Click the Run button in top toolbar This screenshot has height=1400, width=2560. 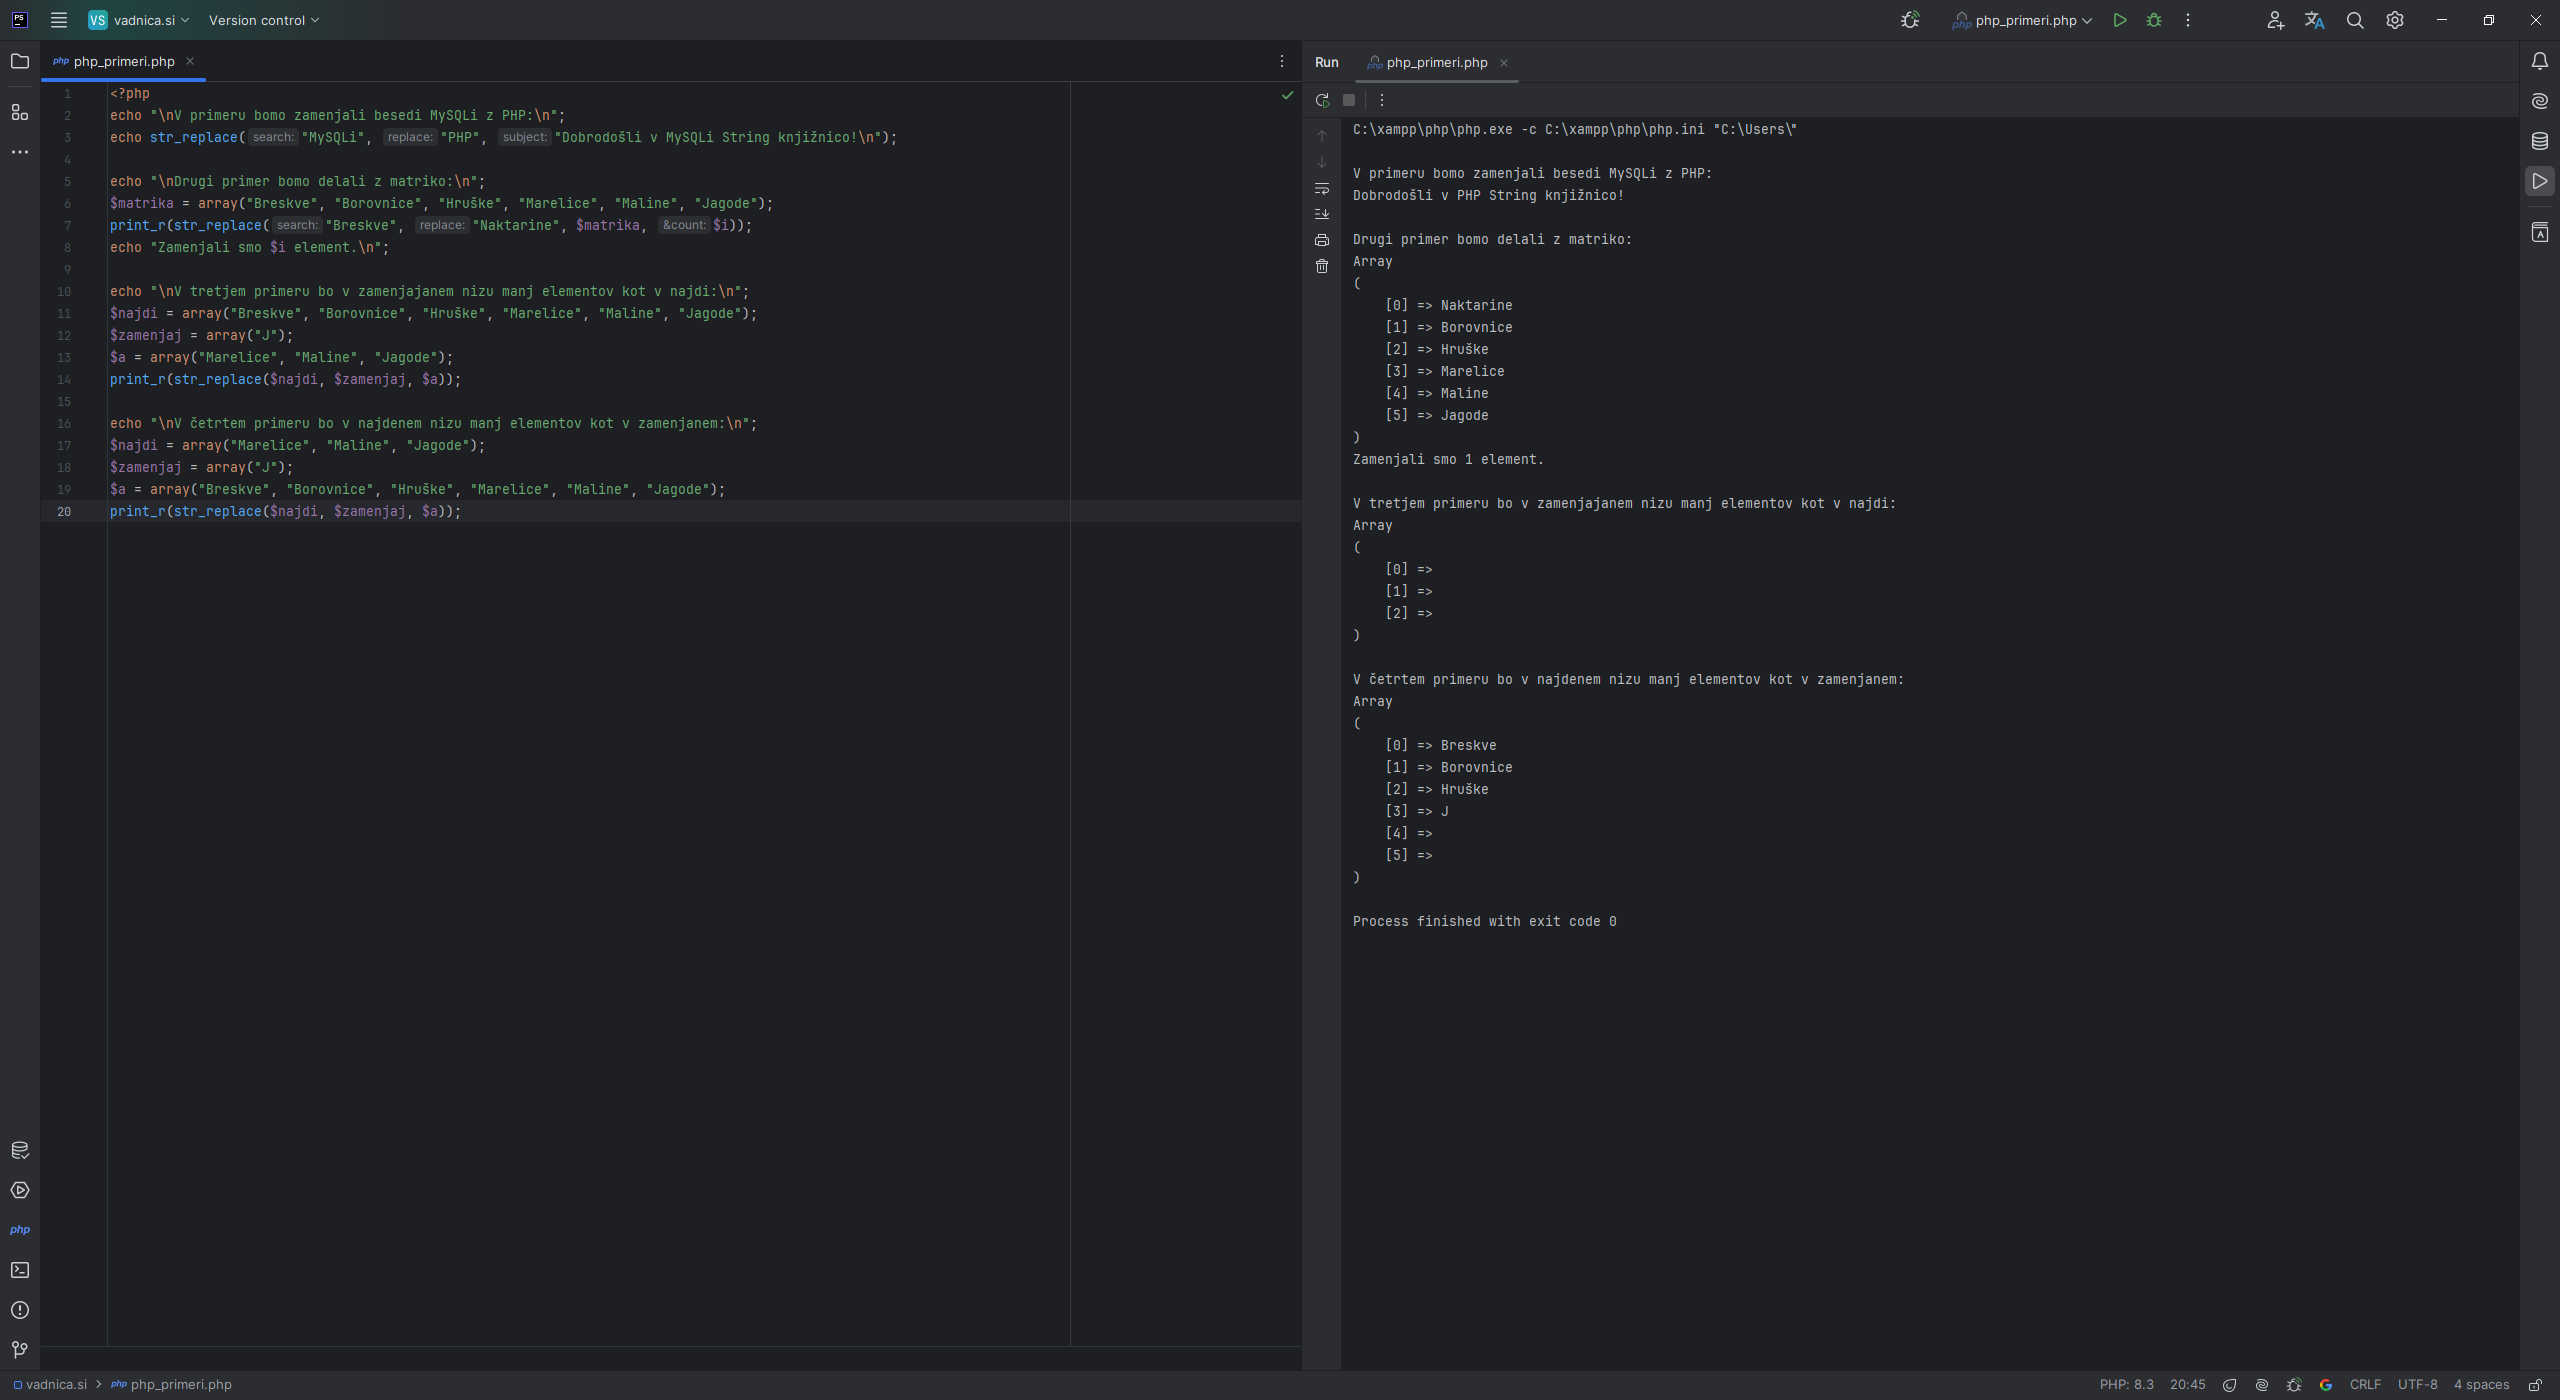click(2119, 20)
